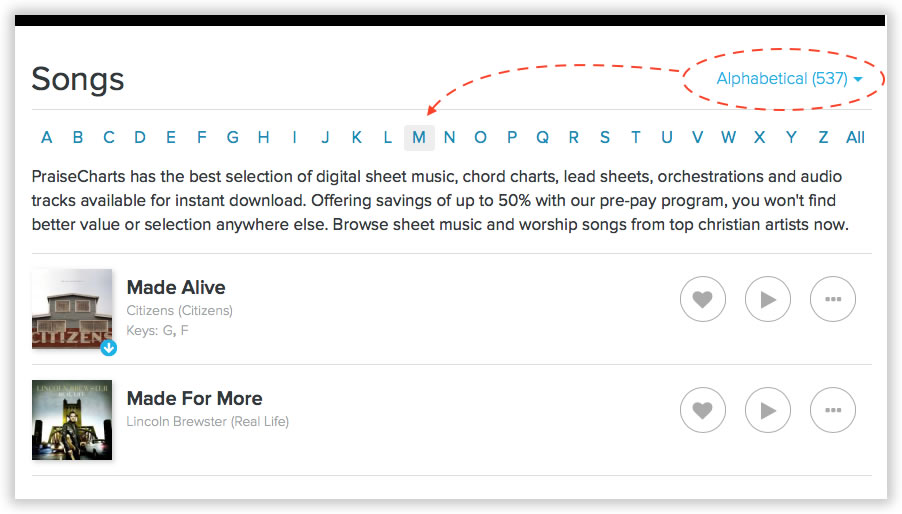This screenshot has width=902, height=514.
Task: Choose letter W in alphabet bar
Action: (x=728, y=138)
